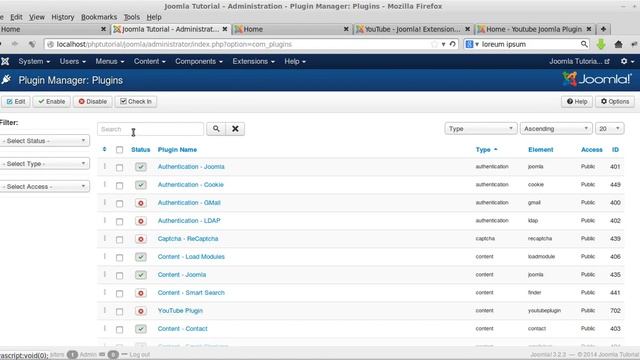Click the ordering sort arrows column header
The height and width of the screenshot is (360, 640).
coord(104,149)
